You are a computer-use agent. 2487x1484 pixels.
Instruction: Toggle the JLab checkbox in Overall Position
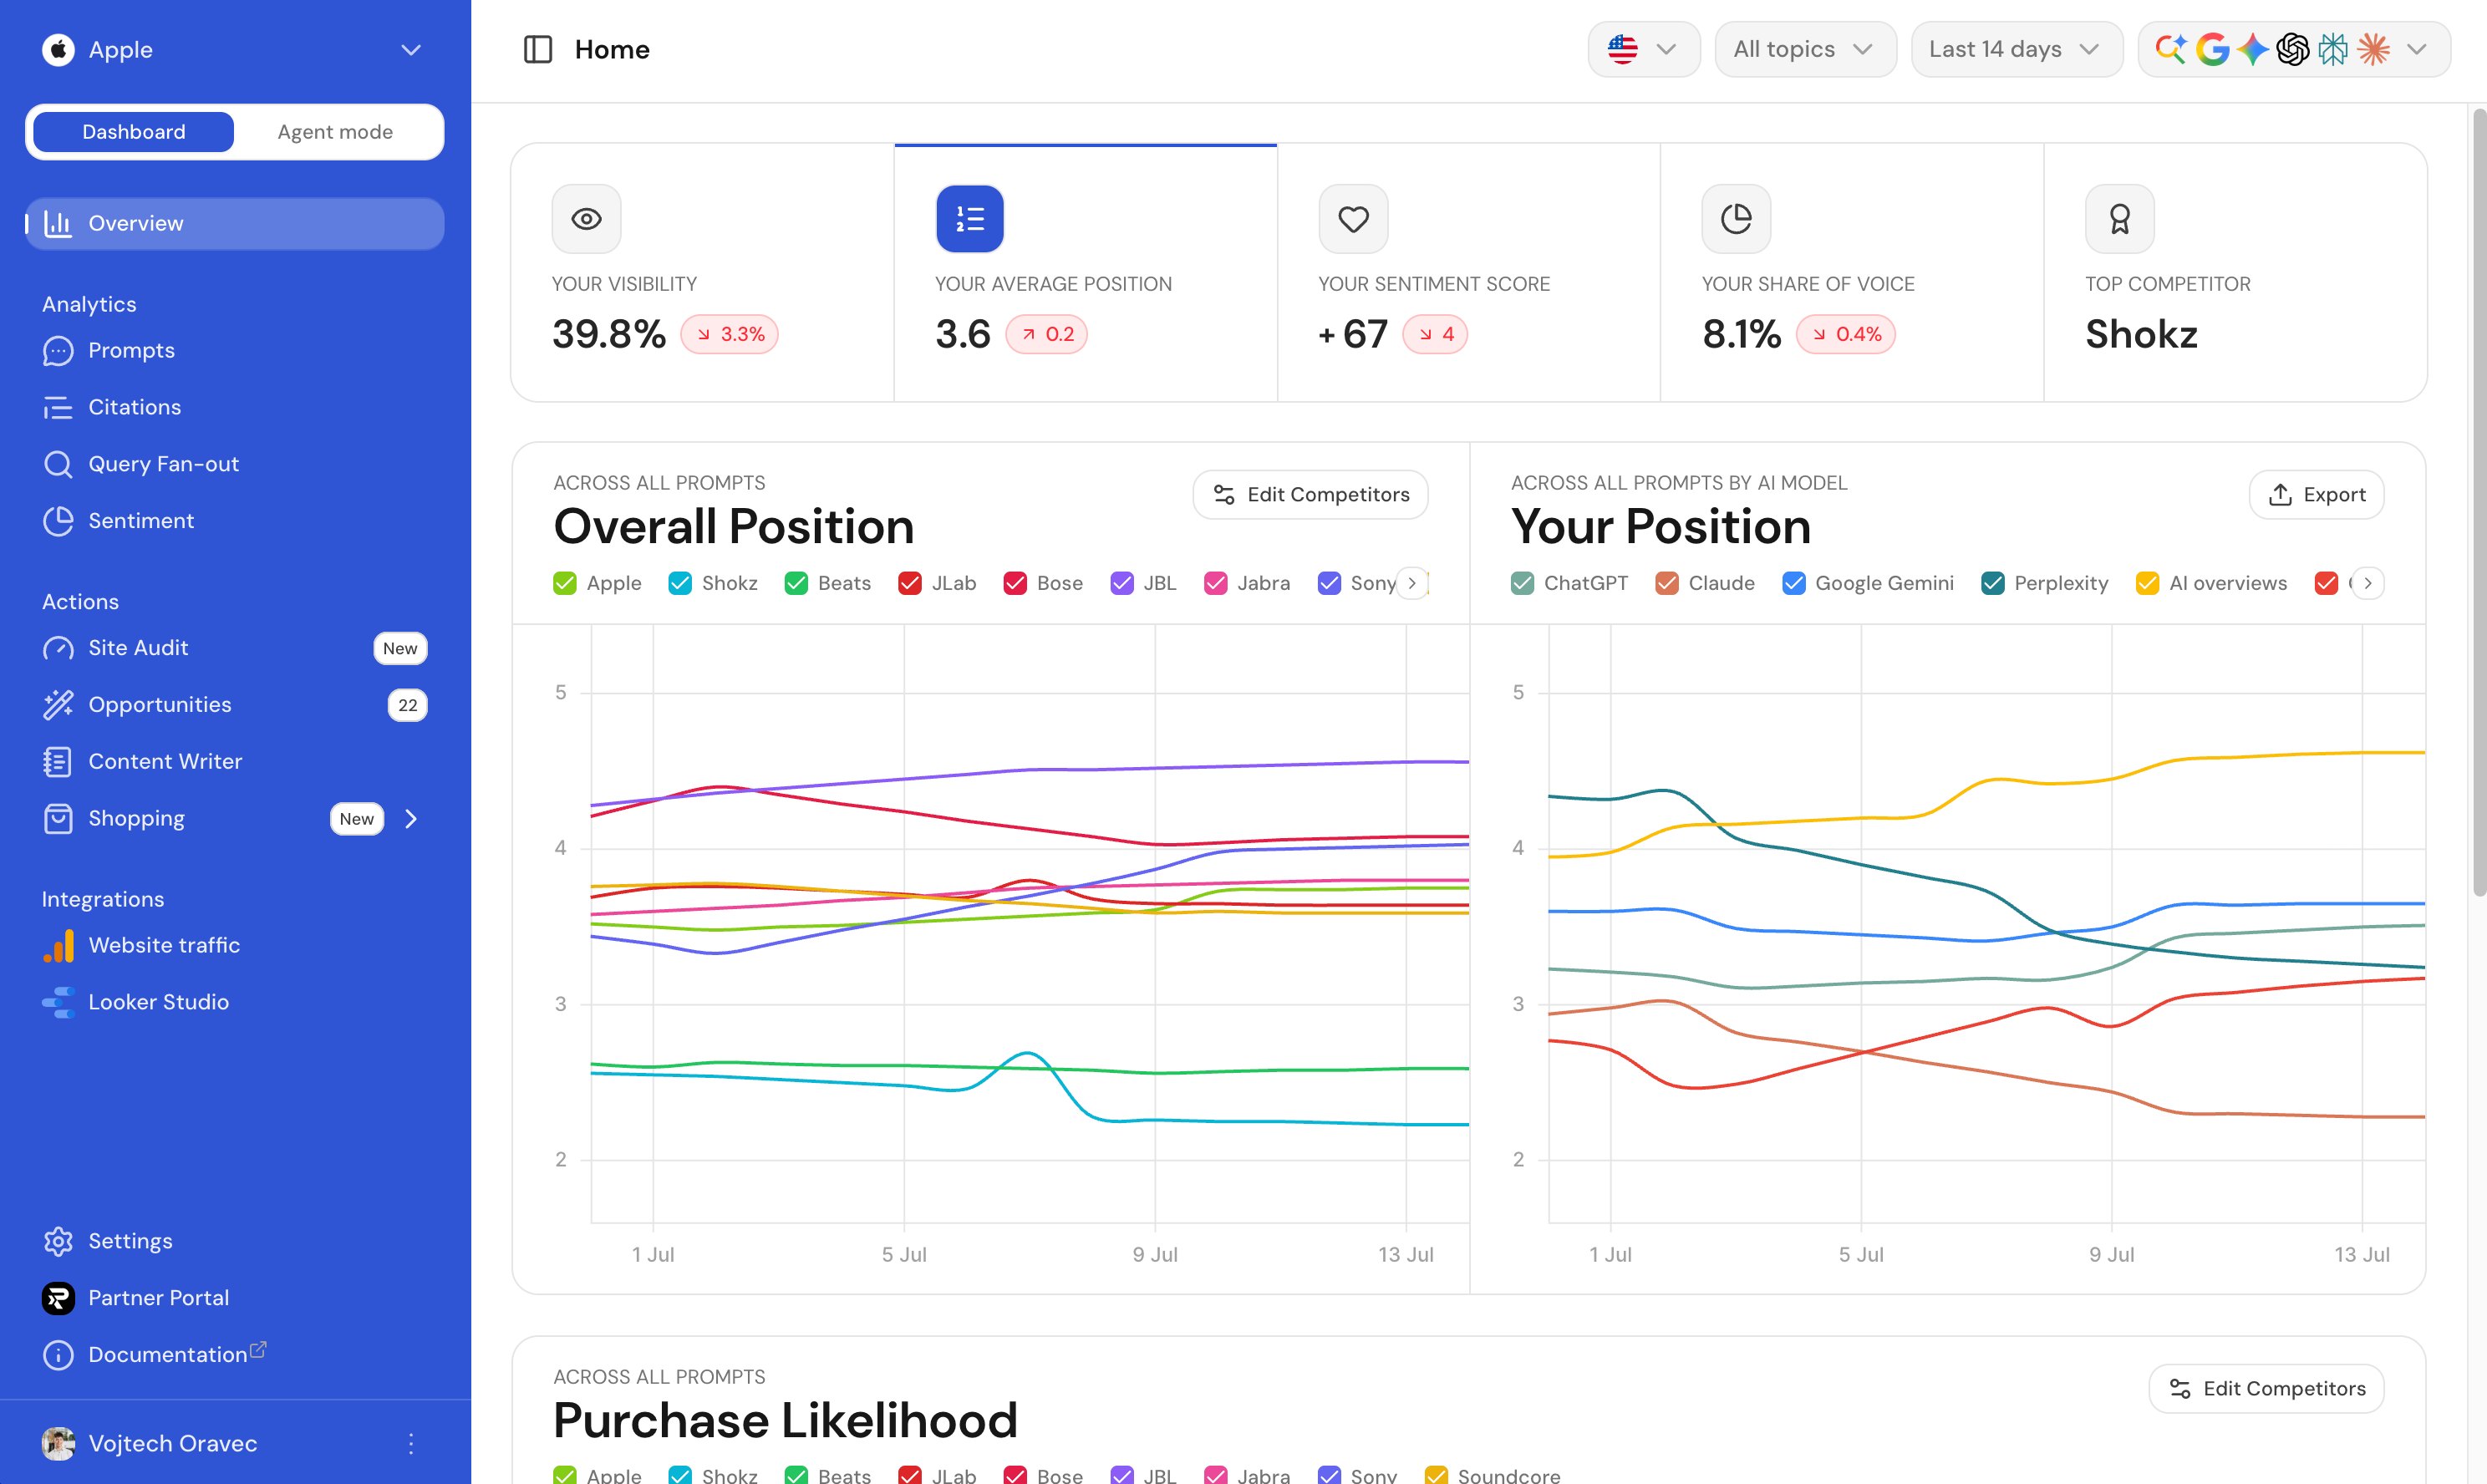(x=910, y=583)
